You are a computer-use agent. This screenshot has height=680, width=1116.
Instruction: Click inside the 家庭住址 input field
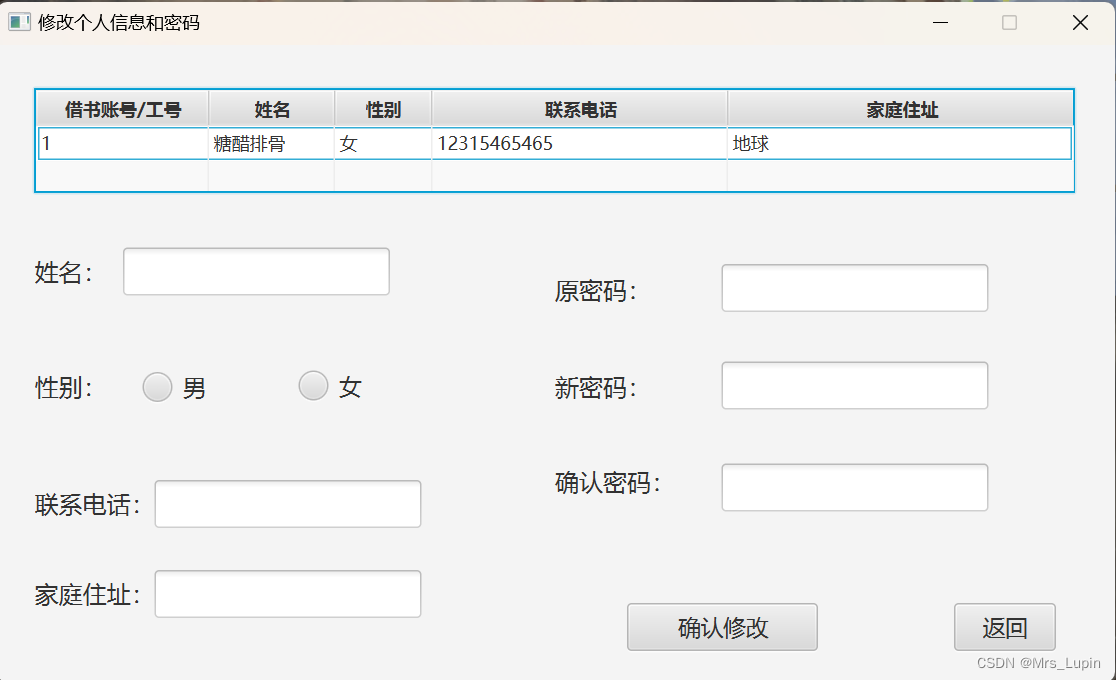point(287,593)
